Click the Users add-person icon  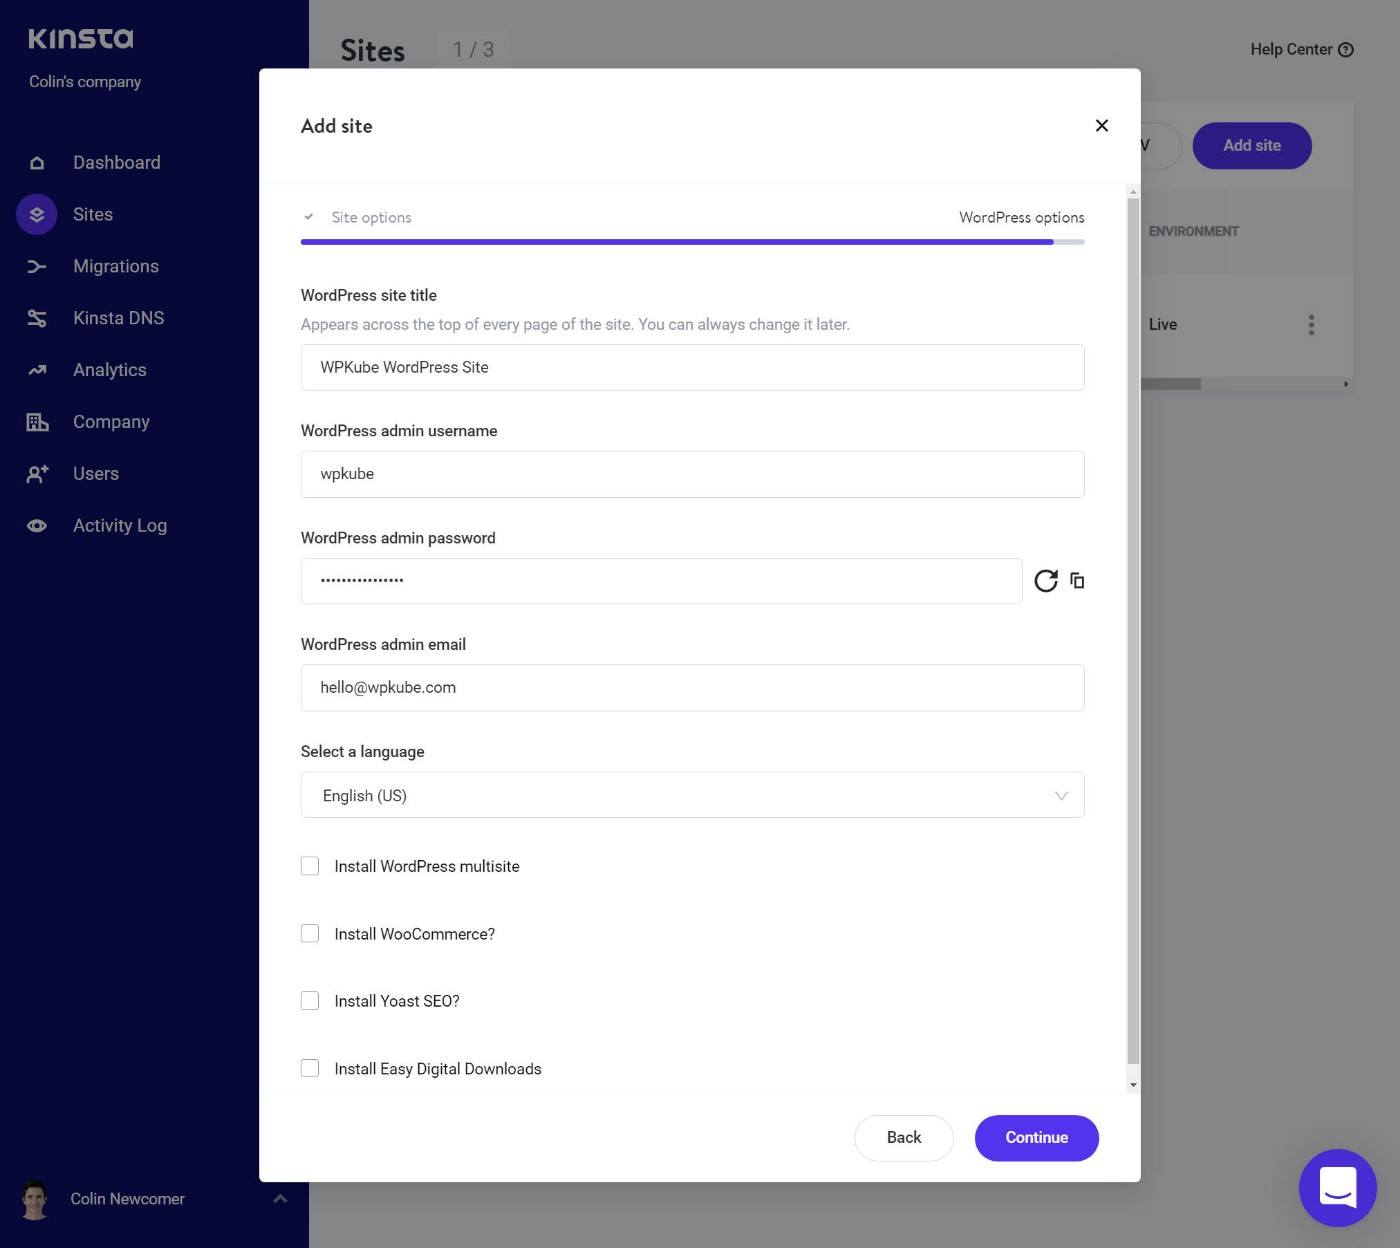coord(37,474)
